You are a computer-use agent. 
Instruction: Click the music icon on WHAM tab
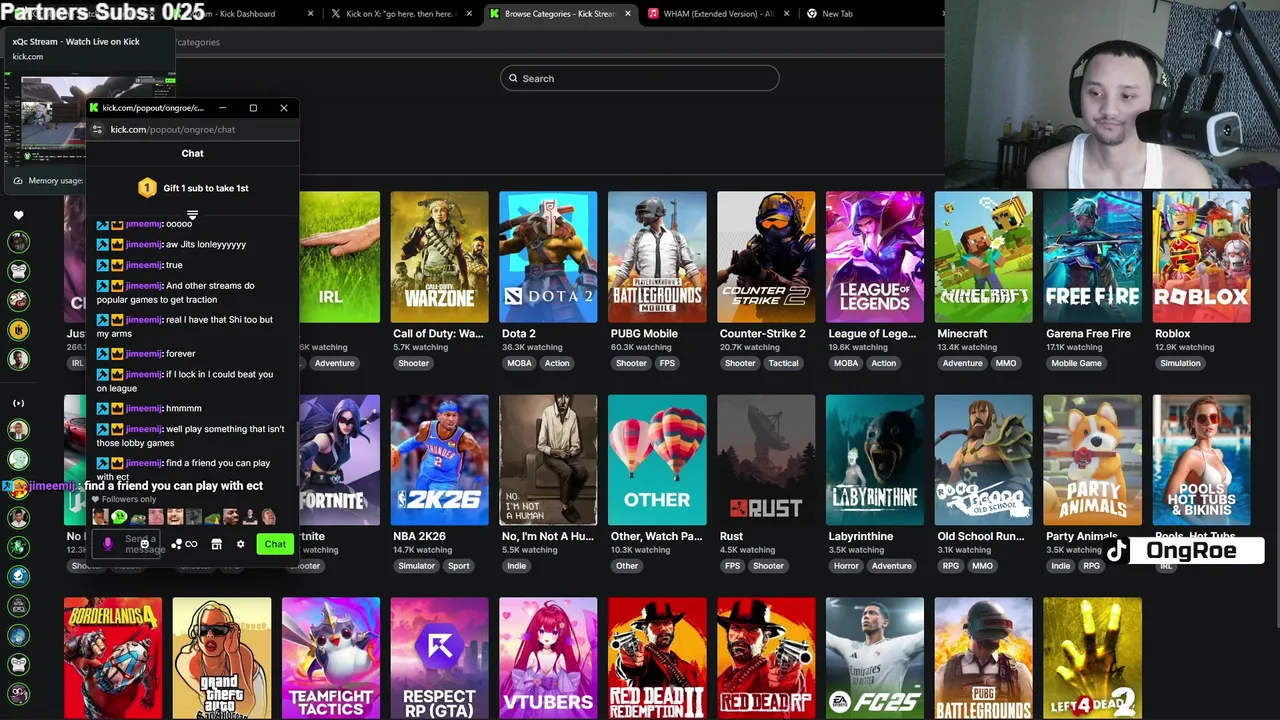[x=653, y=14]
